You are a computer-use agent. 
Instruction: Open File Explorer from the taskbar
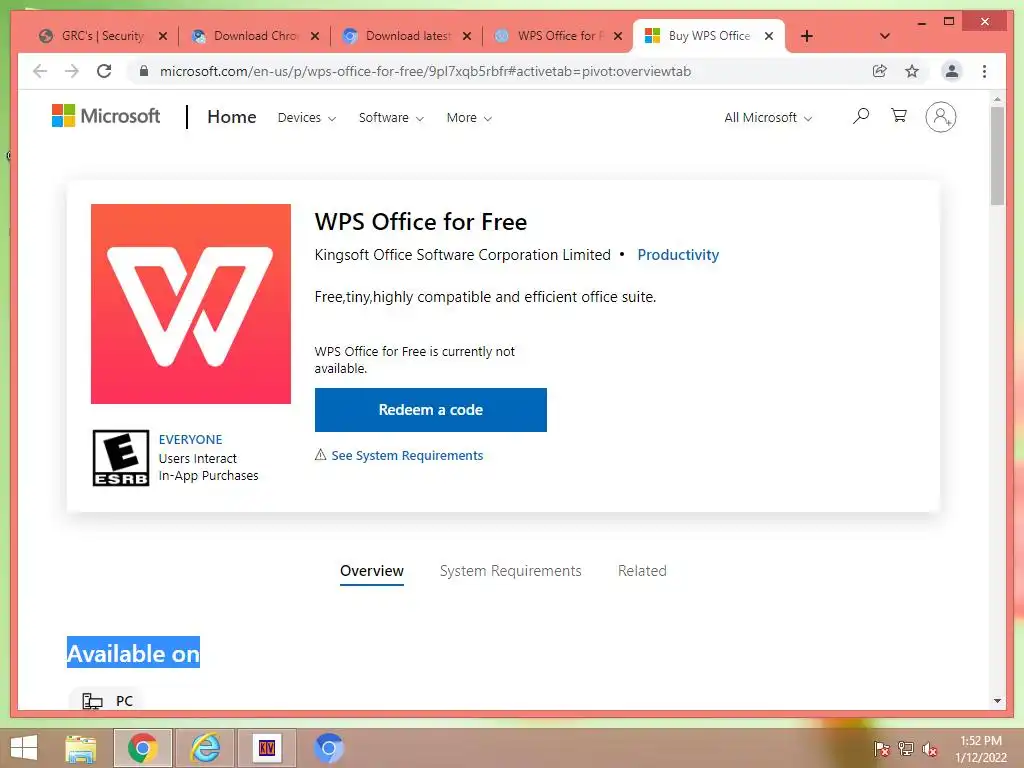coord(80,748)
